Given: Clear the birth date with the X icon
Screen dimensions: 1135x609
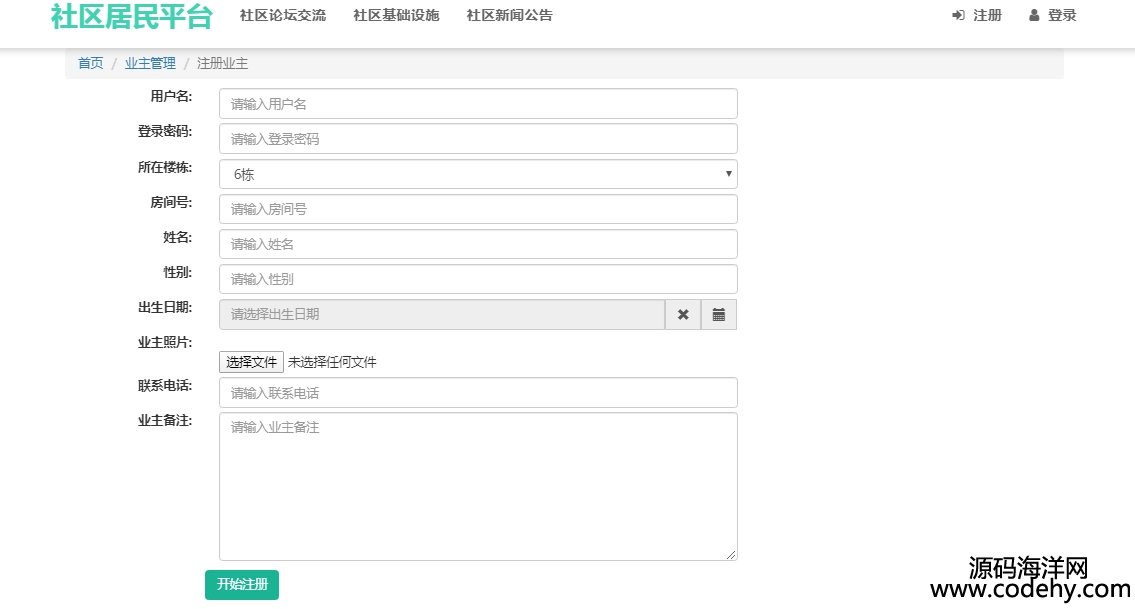Looking at the screenshot, I should pyautogui.click(x=683, y=314).
